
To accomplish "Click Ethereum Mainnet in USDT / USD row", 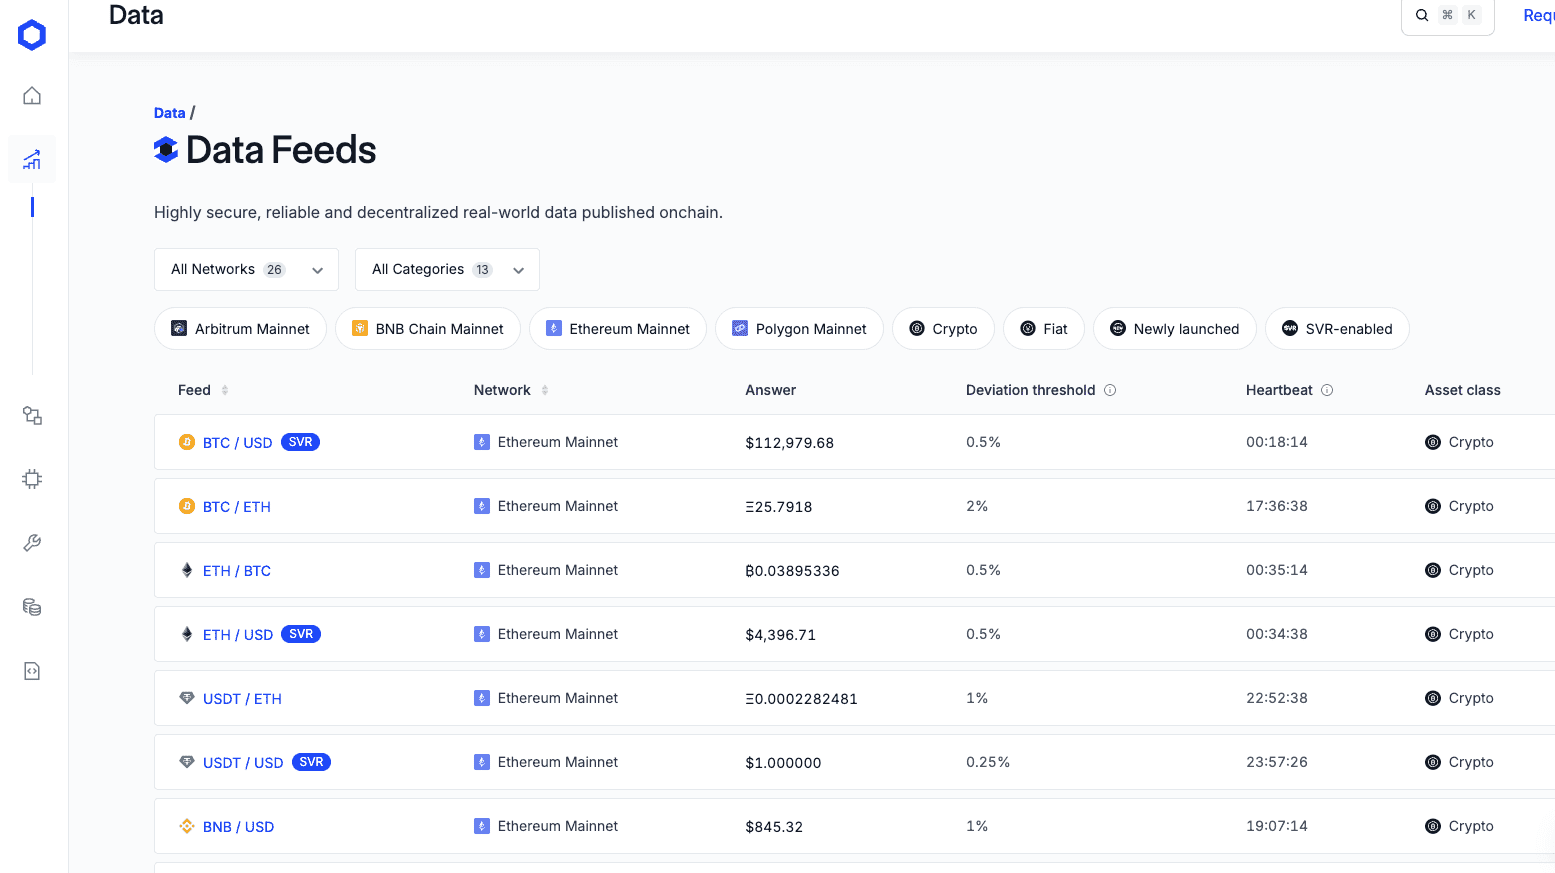I will click(x=557, y=762).
